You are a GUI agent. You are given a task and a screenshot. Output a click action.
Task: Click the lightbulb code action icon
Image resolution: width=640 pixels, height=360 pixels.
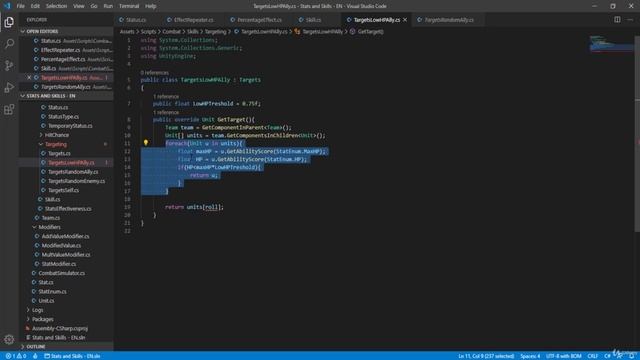click(x=145, y=143)
